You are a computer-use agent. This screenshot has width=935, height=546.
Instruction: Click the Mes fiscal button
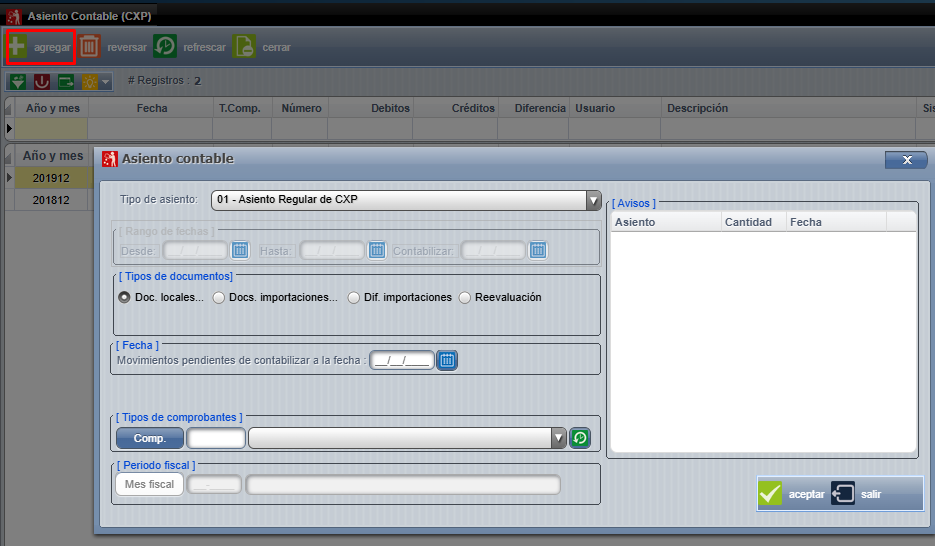click(x=150, y=484)
